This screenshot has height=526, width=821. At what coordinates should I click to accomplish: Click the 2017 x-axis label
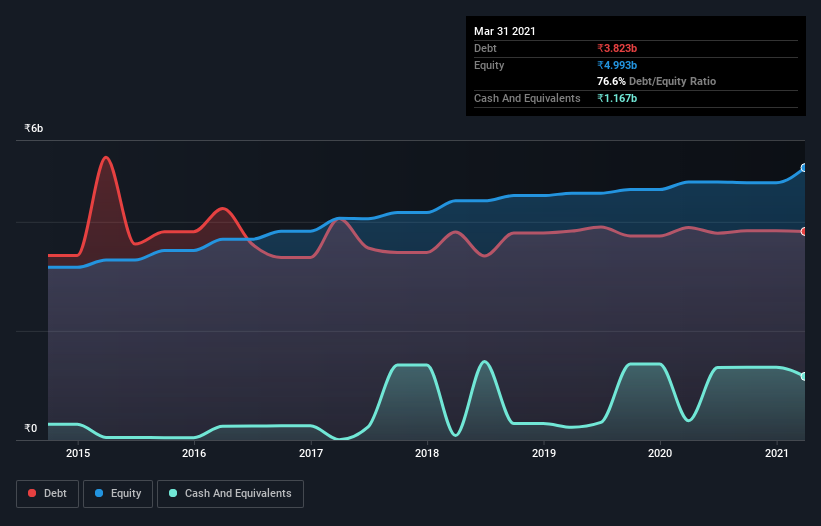click(311, 453)
